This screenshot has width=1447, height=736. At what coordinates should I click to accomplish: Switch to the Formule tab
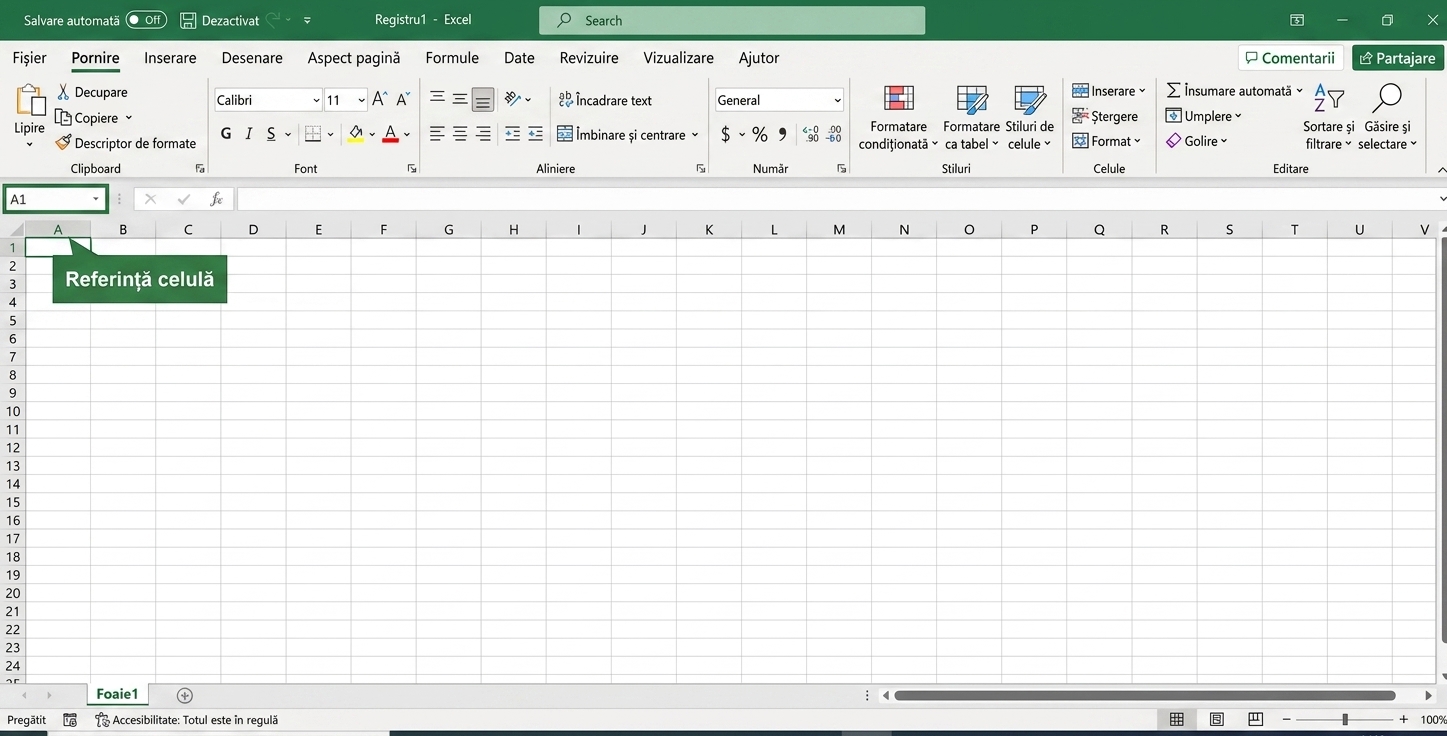pos(452,58)
